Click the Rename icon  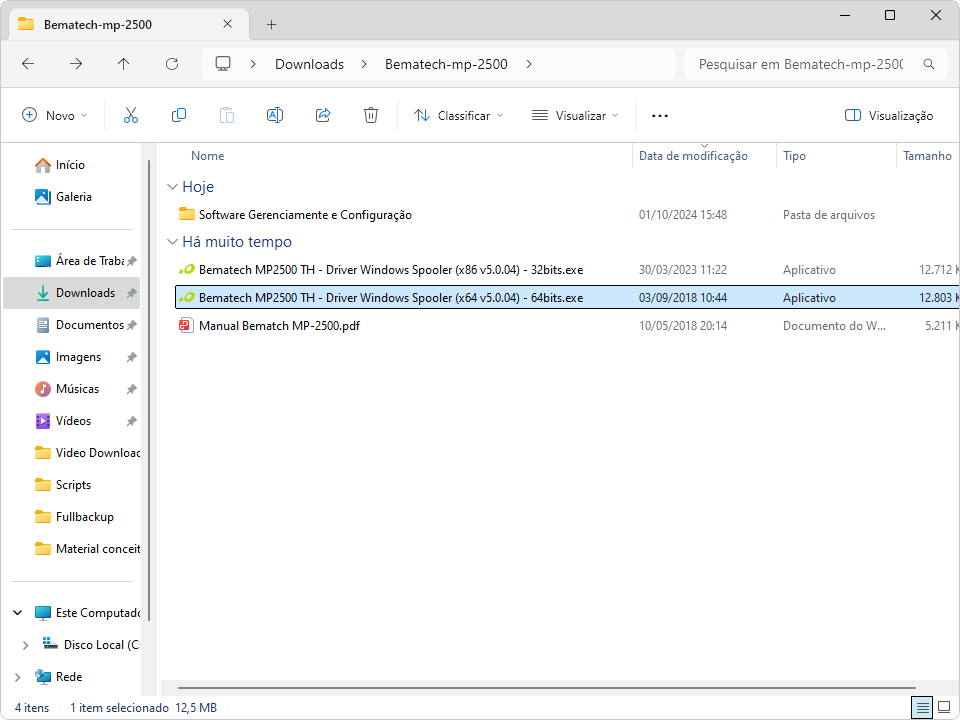coord(275,115)
